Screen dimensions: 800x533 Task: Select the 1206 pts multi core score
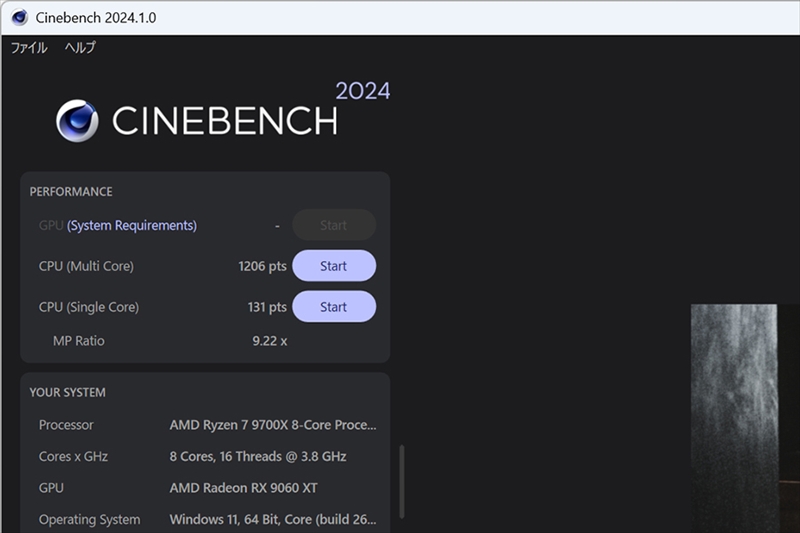pyautogui.click(x=262, y=266)
